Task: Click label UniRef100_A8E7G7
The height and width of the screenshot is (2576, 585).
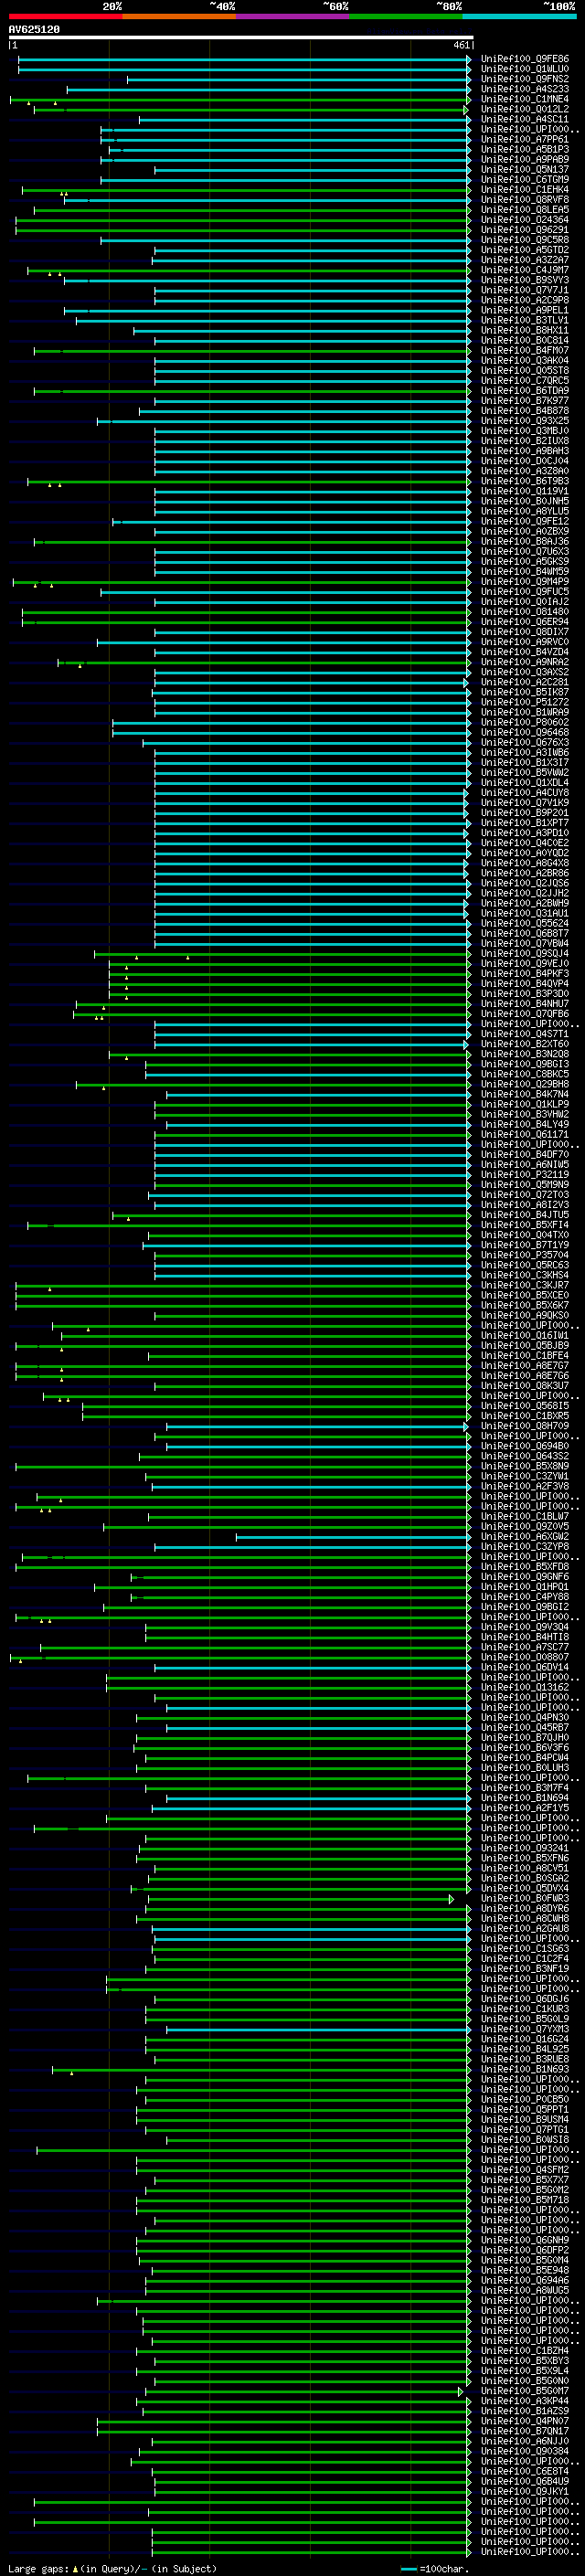Action: click(525, 1365)
